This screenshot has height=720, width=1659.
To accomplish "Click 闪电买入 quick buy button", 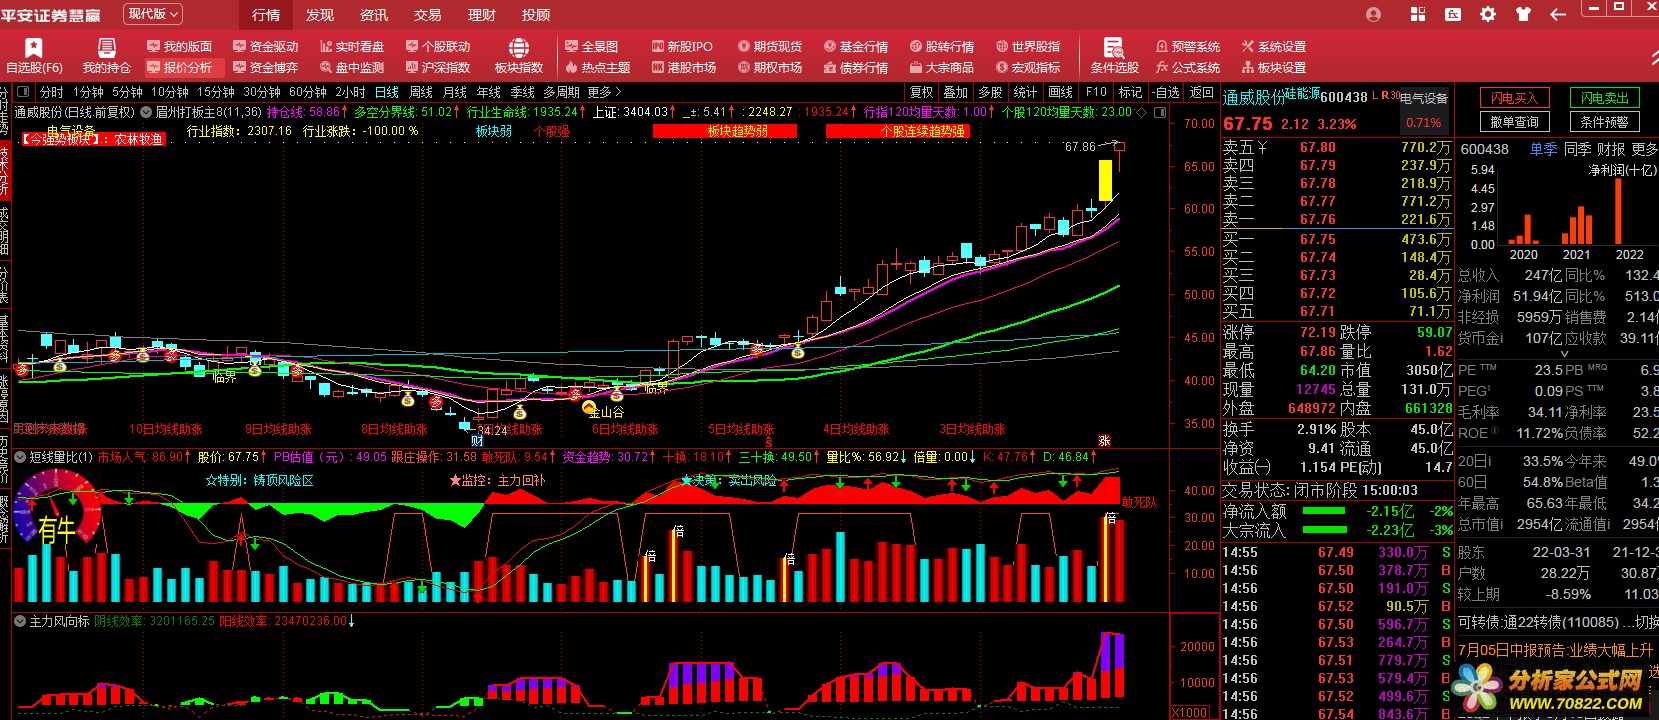I will 1515,98.
